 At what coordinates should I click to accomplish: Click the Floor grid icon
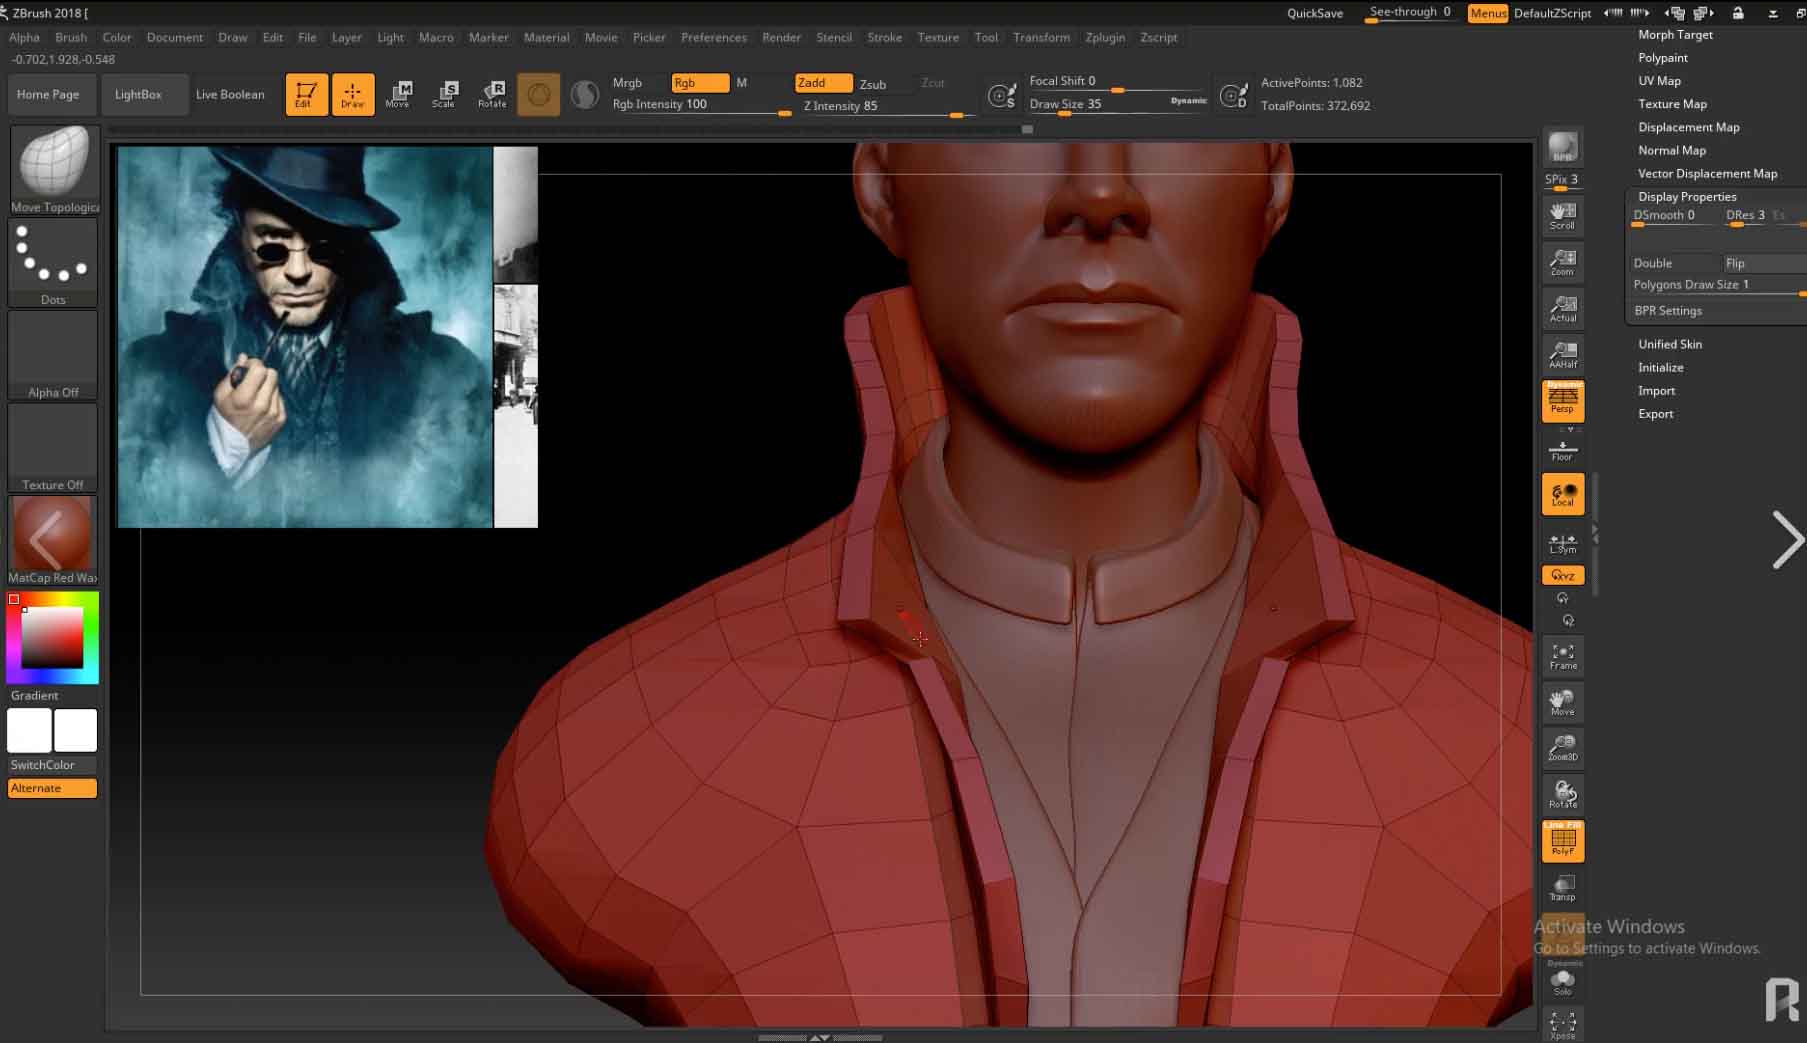tap(1562, 450)
